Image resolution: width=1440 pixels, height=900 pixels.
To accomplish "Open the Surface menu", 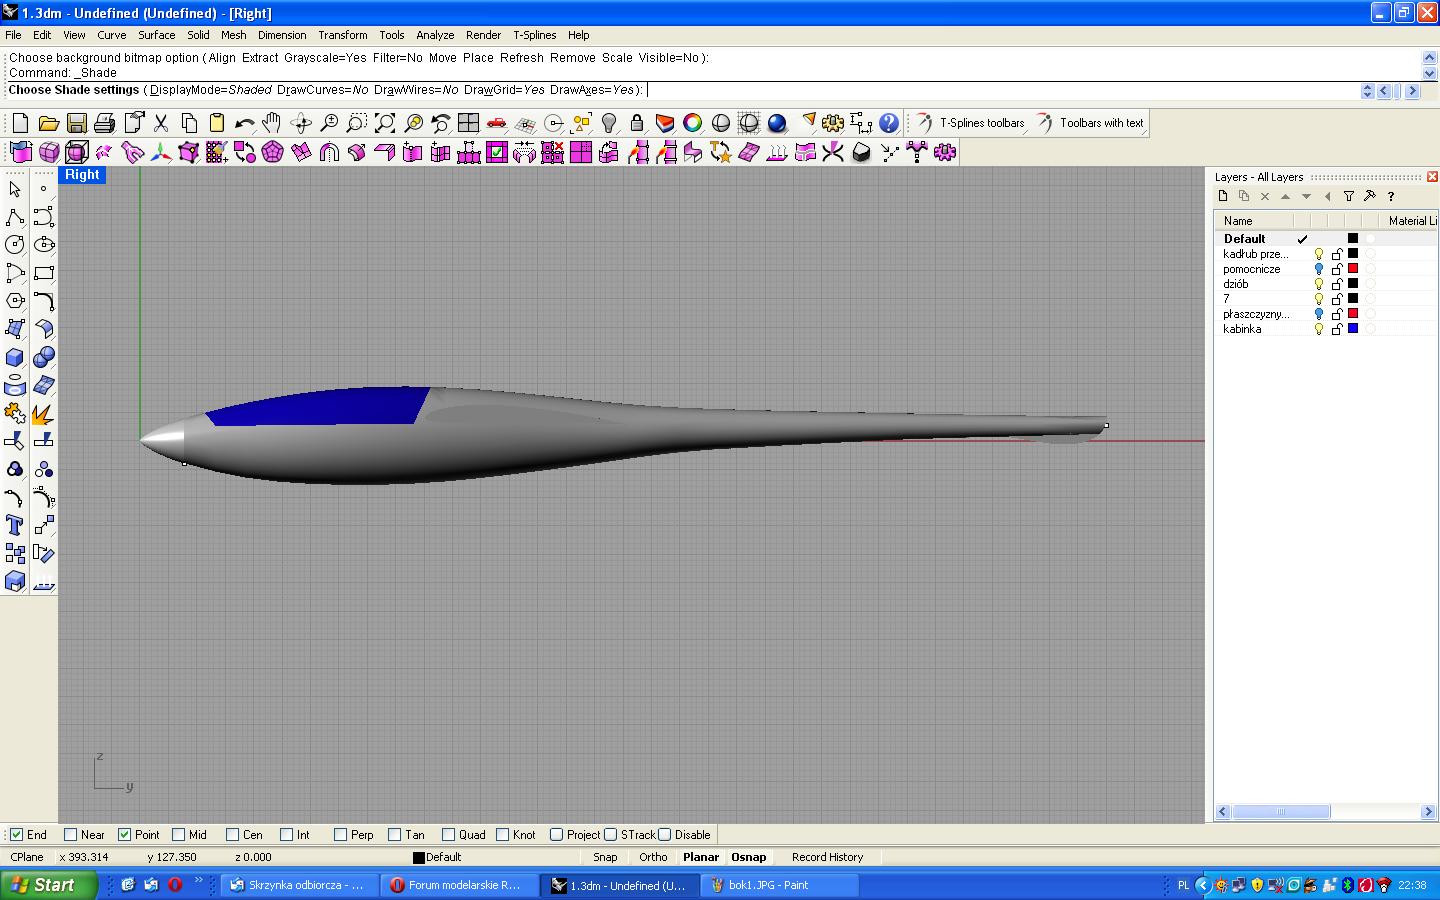I will 156,35.
